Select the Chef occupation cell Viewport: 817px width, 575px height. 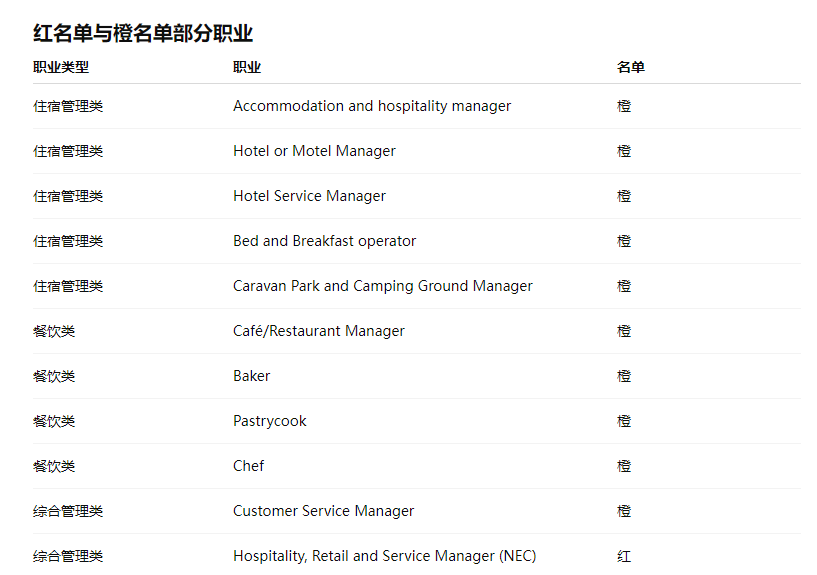click(248, 466)
